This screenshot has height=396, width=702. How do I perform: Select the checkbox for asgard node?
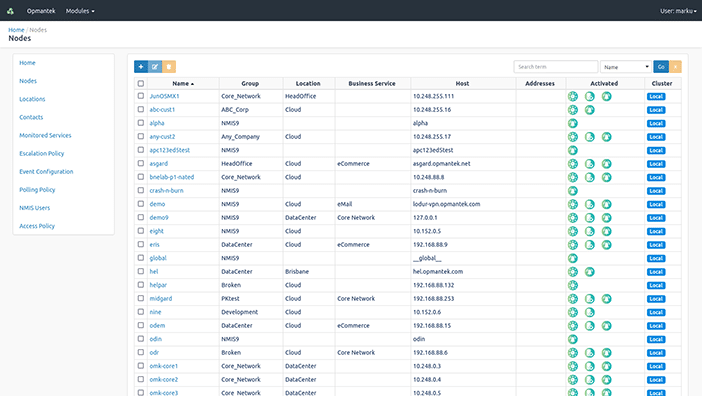(141, 163)
